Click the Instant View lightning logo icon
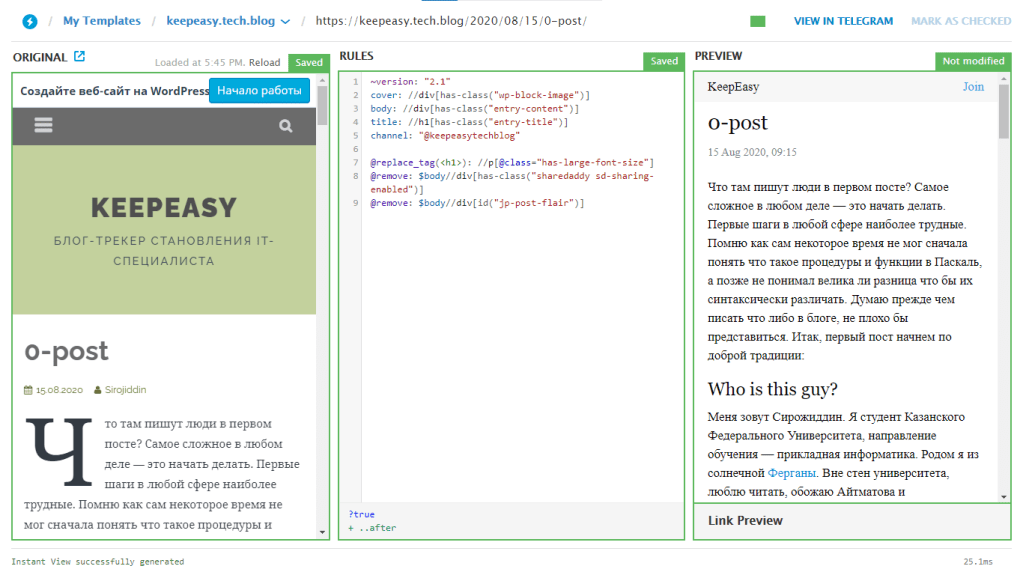This screenshot has height=575, width=1023. 30,21
